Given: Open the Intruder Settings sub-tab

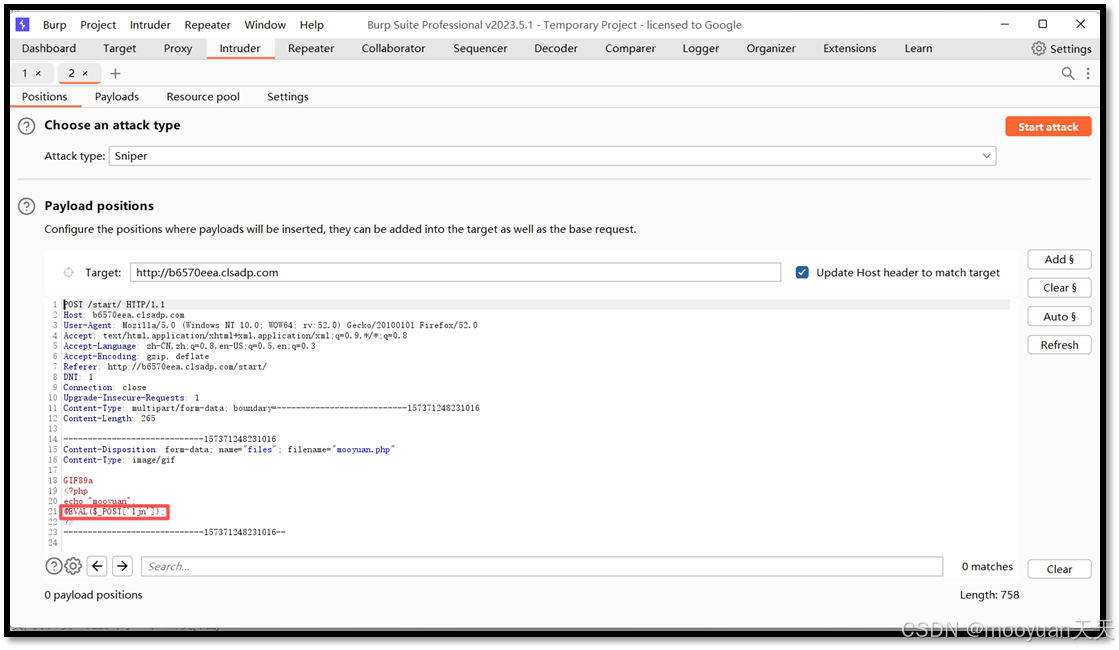Looking at the screenshot, I should (288, 97).
